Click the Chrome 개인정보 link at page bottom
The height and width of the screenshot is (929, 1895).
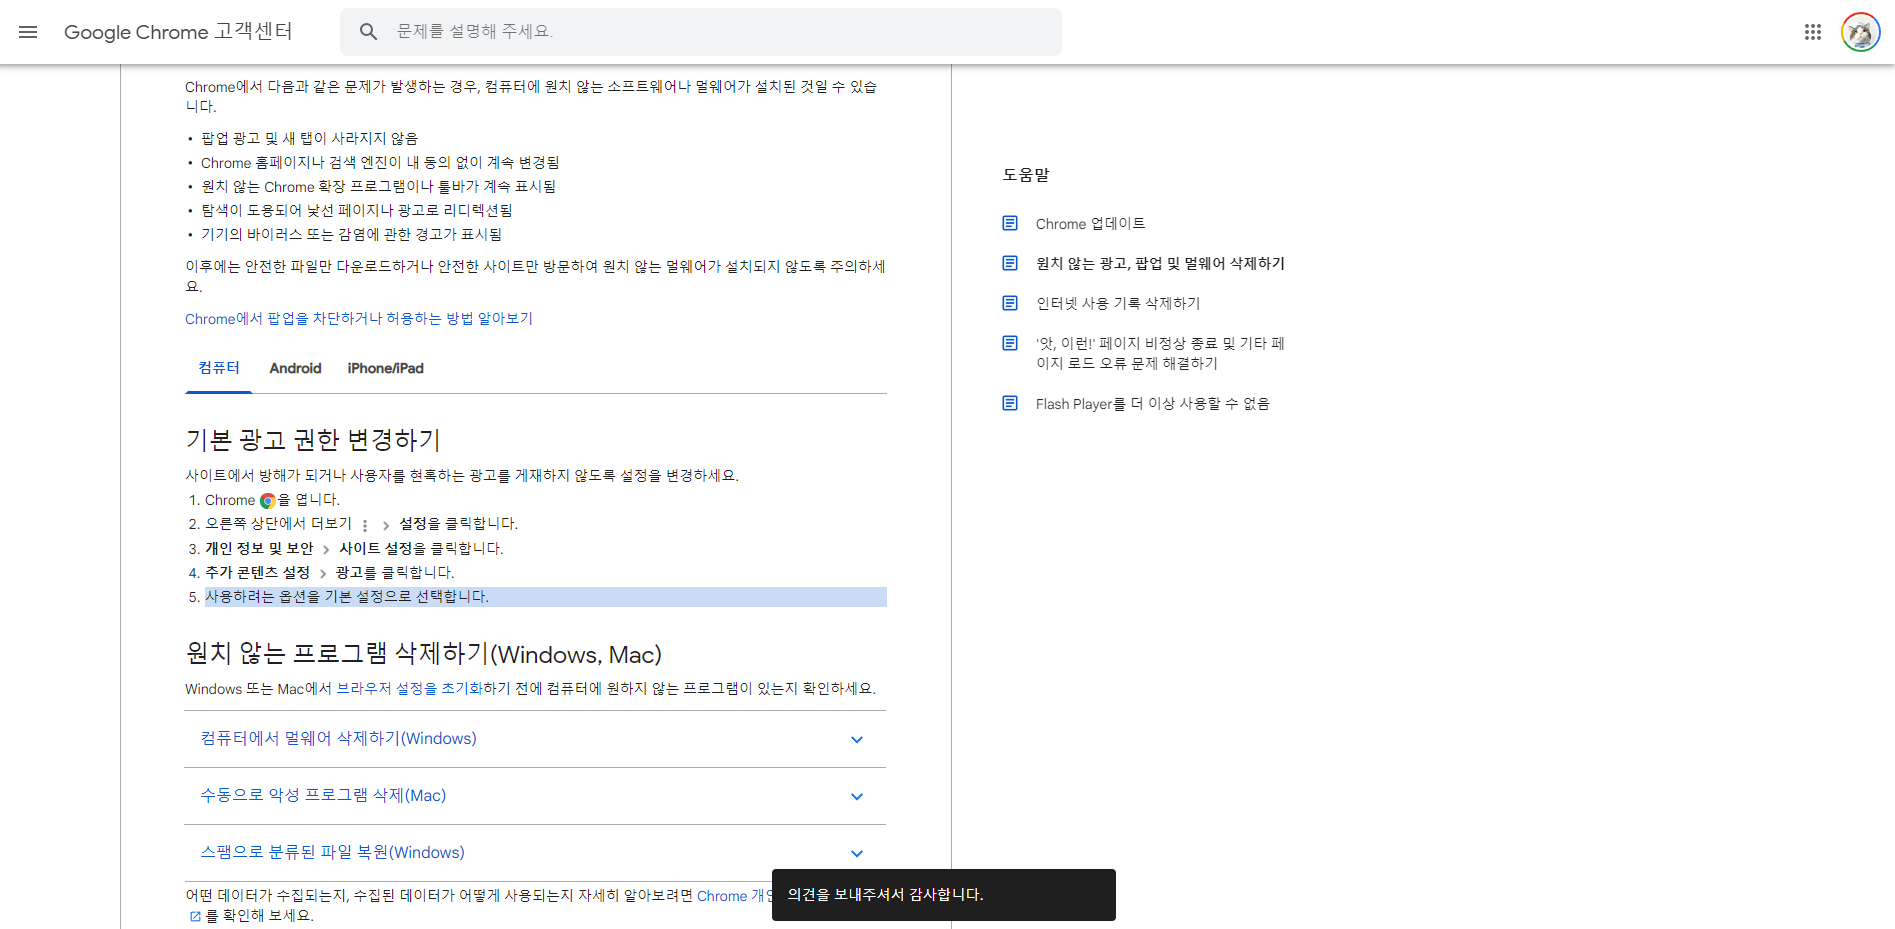click(734, 896)
